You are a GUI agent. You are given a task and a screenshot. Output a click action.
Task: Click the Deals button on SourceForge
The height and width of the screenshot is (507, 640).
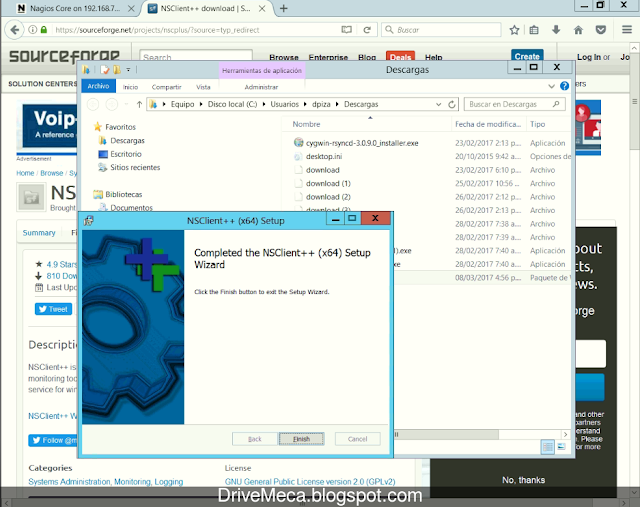(x=400, y=57)
